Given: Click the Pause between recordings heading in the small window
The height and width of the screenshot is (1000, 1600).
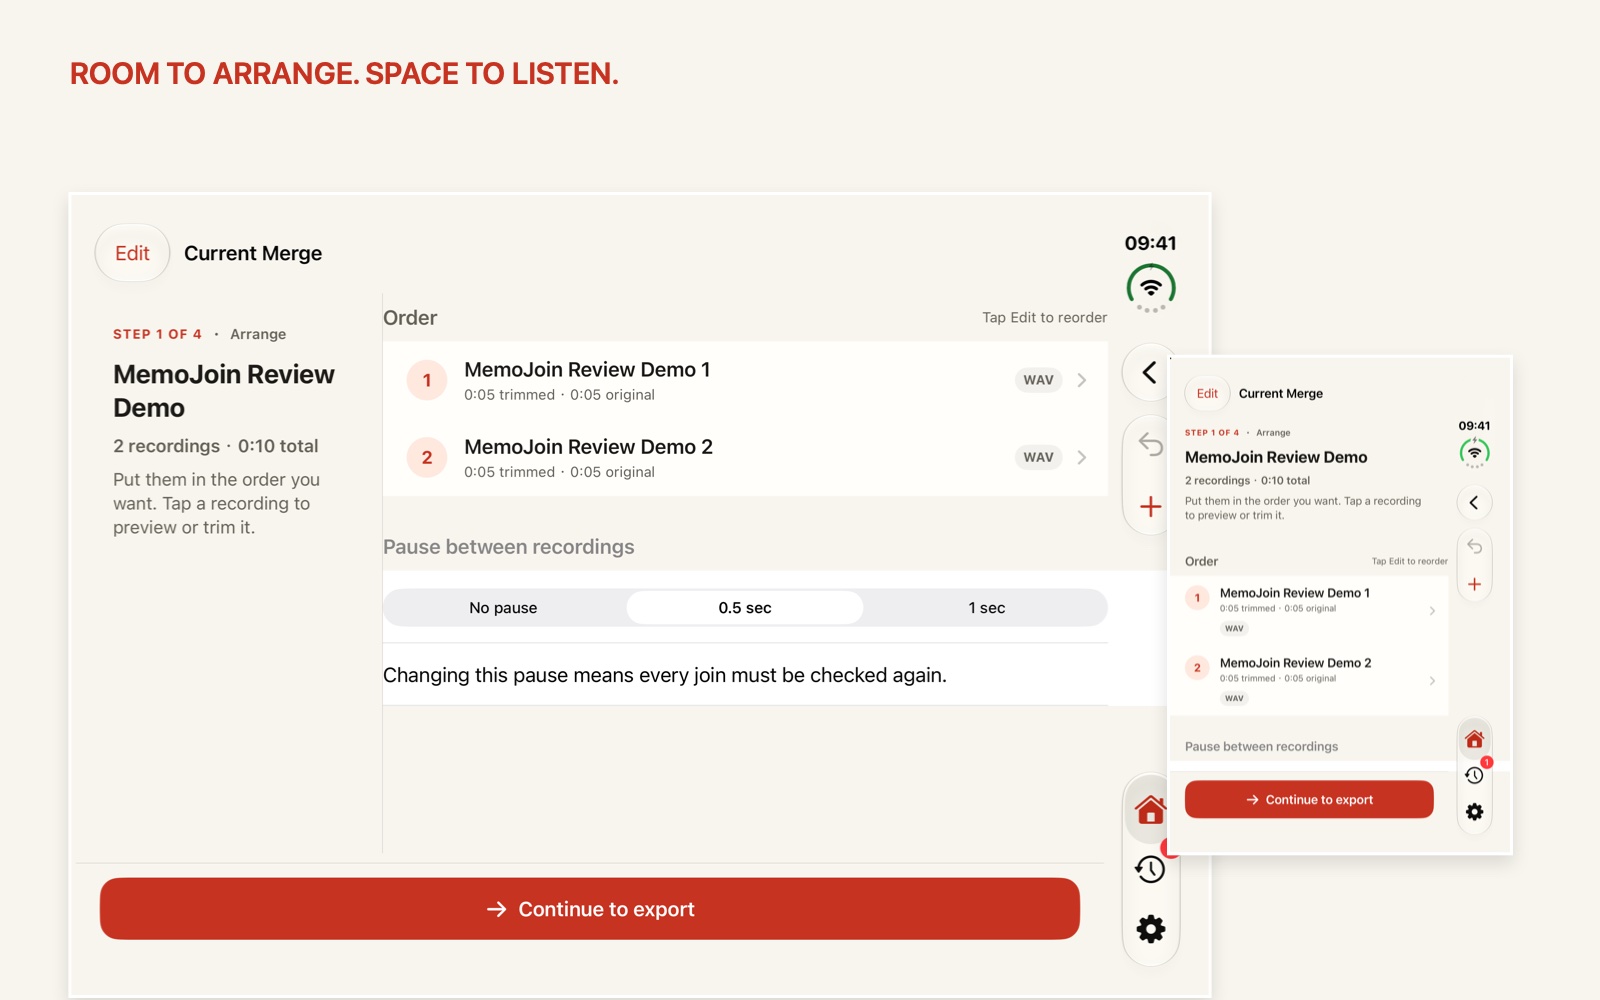Looking at the screenshot, I should tap(1261, 746).
